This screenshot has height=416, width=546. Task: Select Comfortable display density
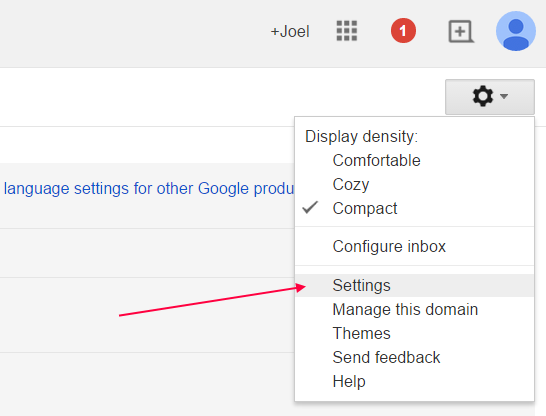(x=376, y=160)
